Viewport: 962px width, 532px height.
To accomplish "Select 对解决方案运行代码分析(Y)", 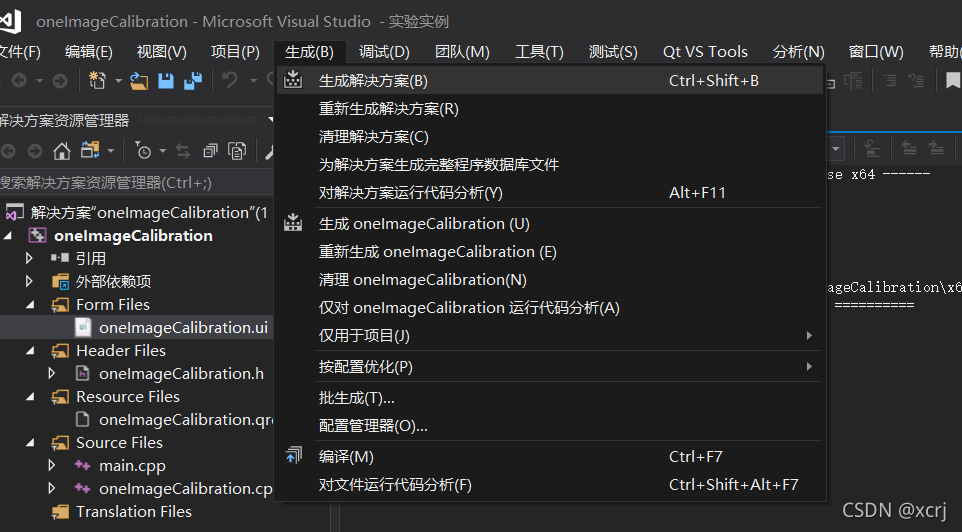I will [x=550, y=193].
